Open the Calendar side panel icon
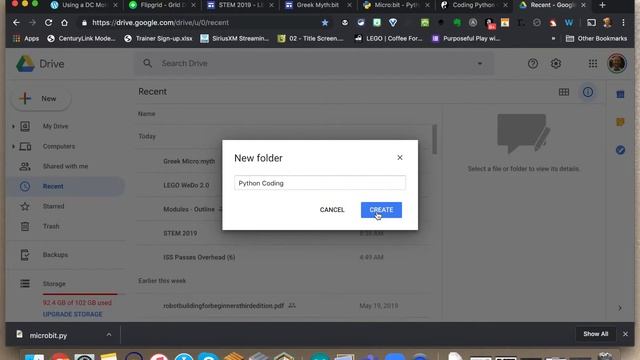This screenshot has height=360, width=640. coord(620,94)
